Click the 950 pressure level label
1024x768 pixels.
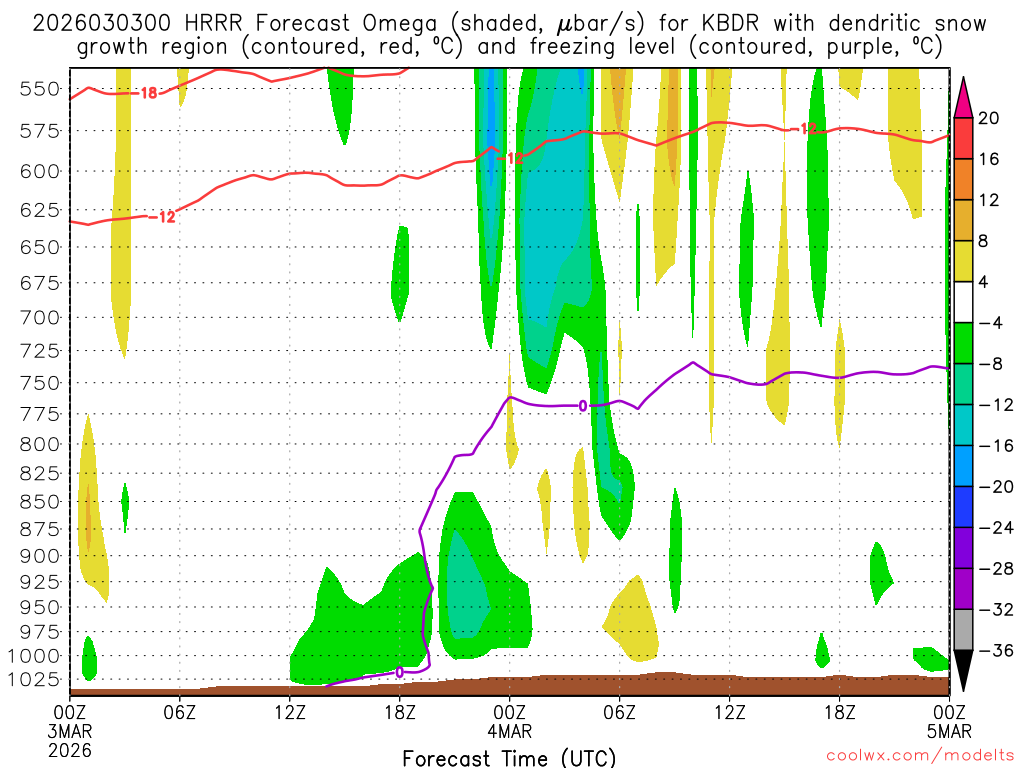coord(40,607)
